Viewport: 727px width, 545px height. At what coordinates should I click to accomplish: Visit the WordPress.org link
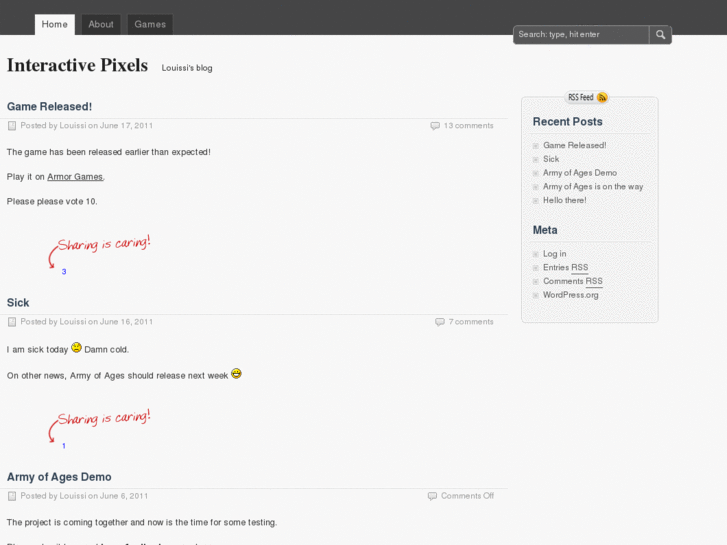coord(570,295)
